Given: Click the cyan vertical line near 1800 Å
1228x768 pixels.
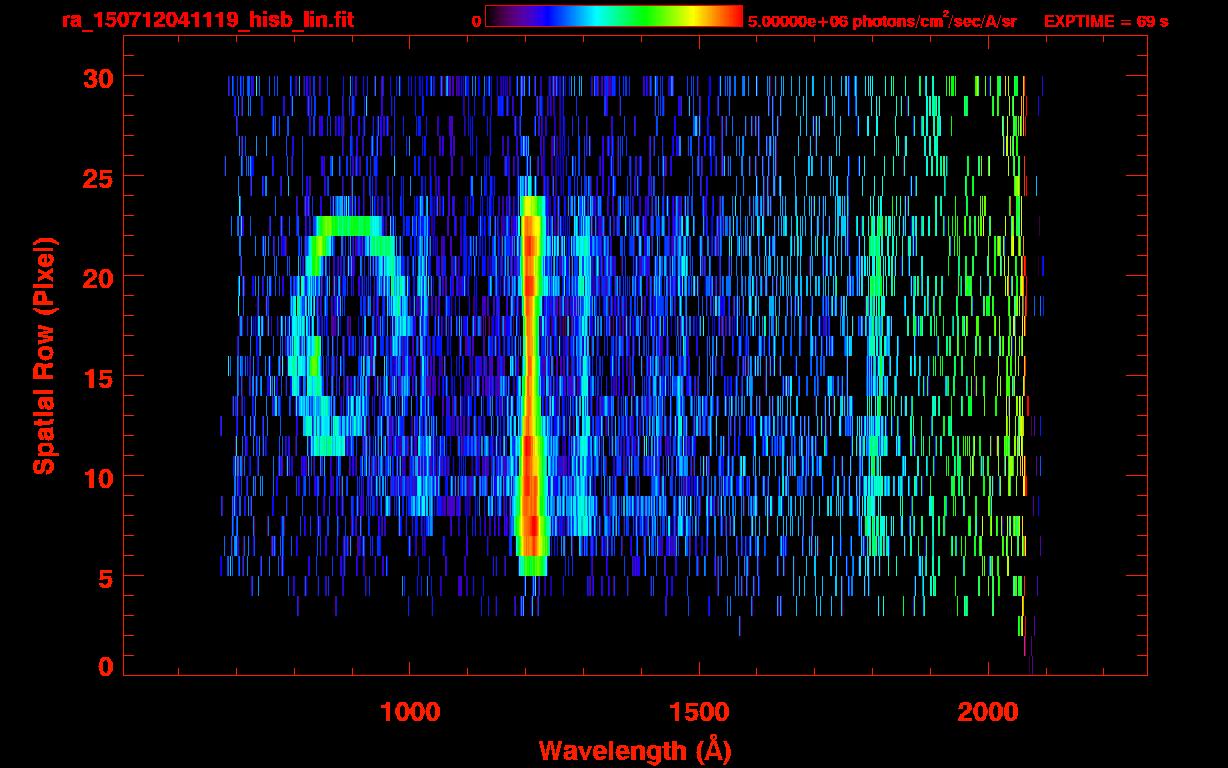Looking at the screenshot, I should tap(877, 385).
